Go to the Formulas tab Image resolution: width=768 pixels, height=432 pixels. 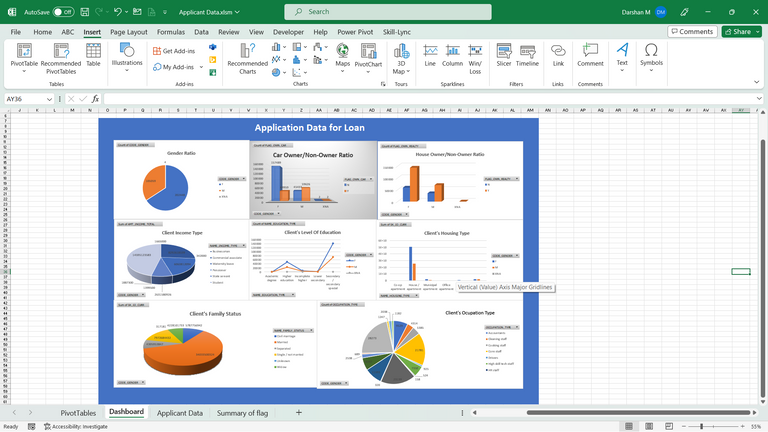coord(171,32)
